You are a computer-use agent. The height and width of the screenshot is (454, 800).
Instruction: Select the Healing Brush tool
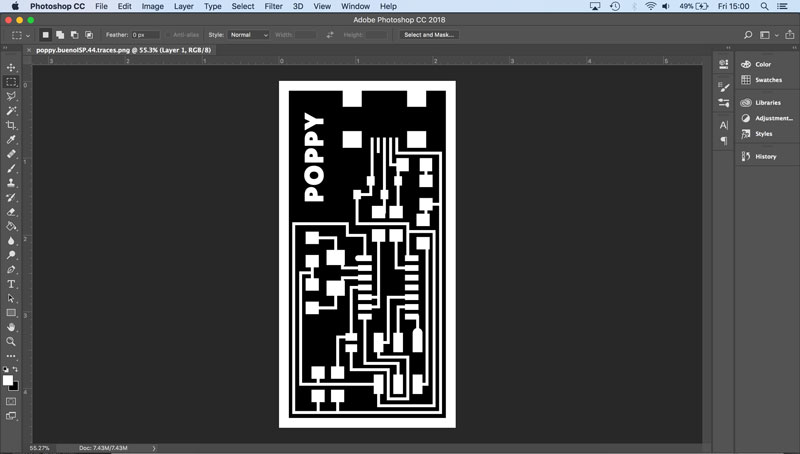point(11,154)
